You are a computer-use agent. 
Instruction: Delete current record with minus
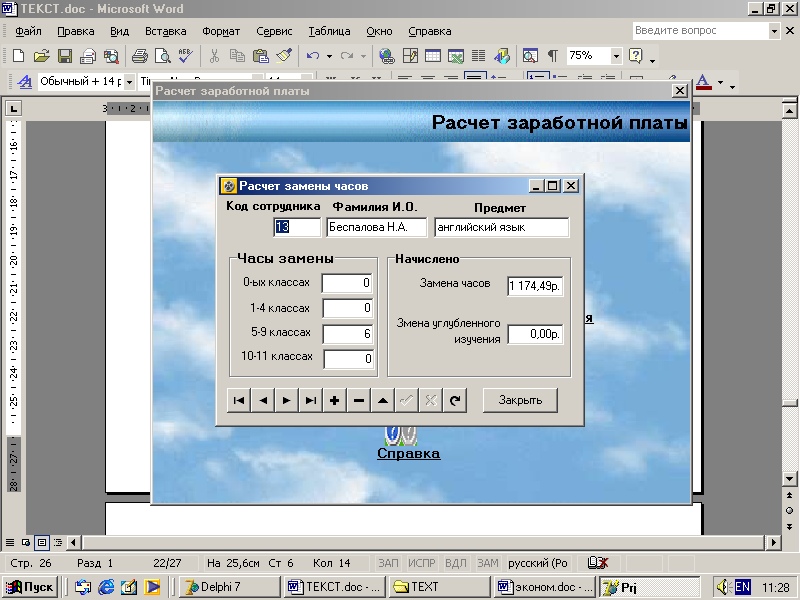coord(359,400)
